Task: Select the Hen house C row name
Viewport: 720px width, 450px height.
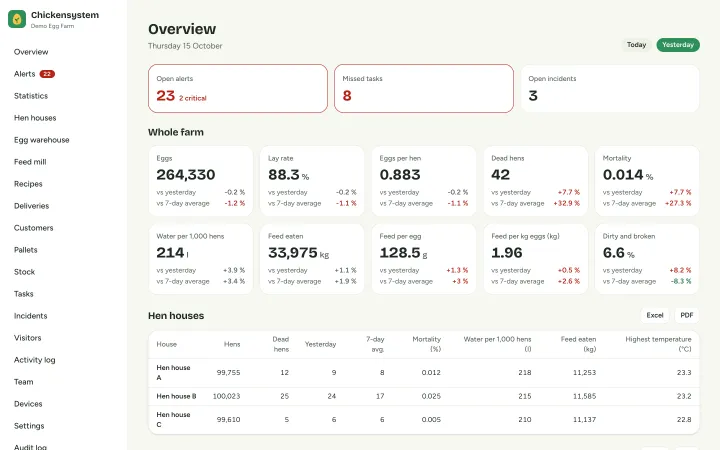Action: tap(173, 420)
